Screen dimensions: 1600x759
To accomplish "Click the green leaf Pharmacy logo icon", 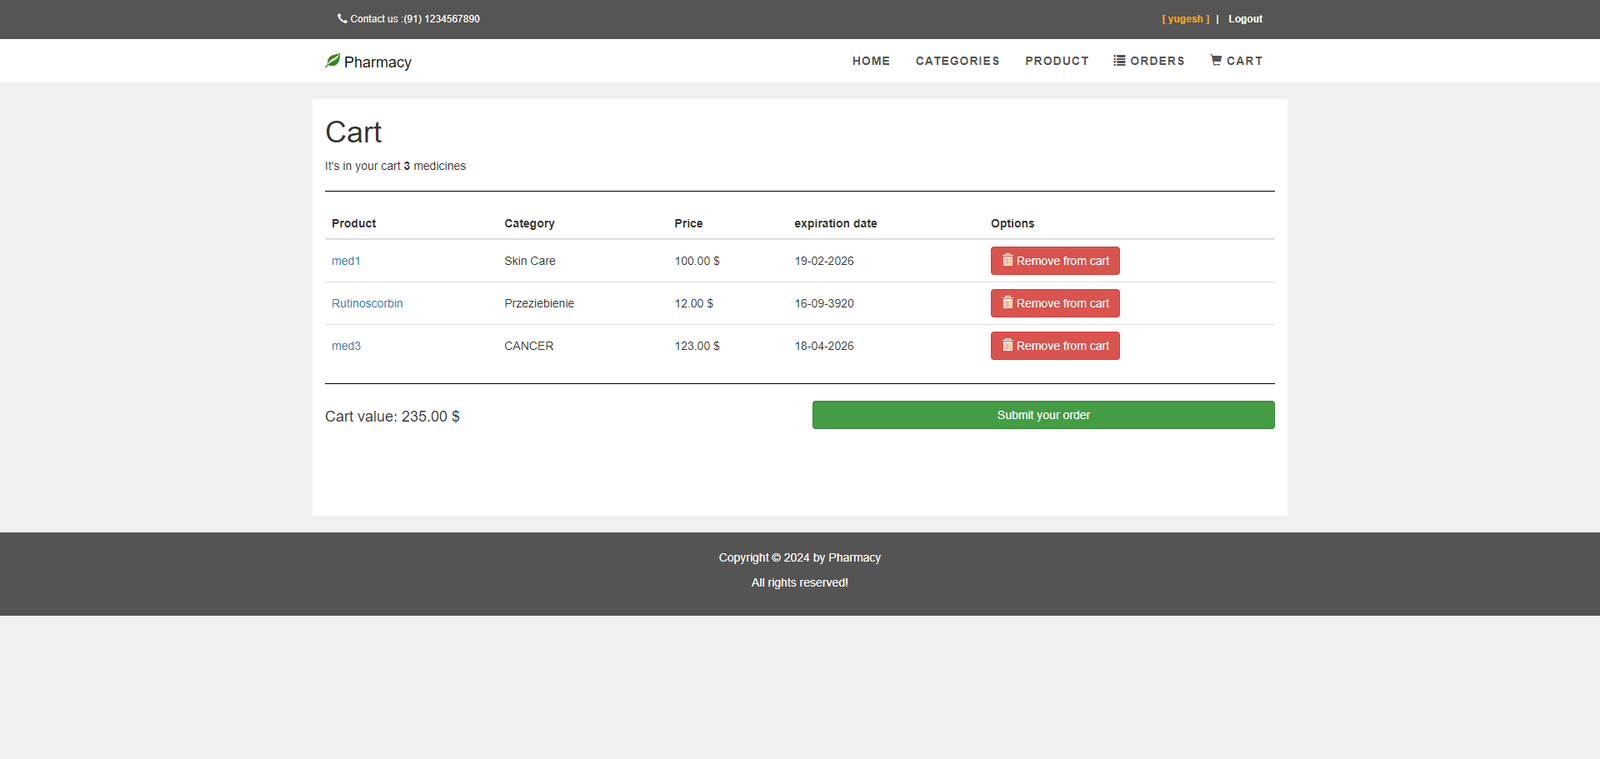I will pos(333,61).
